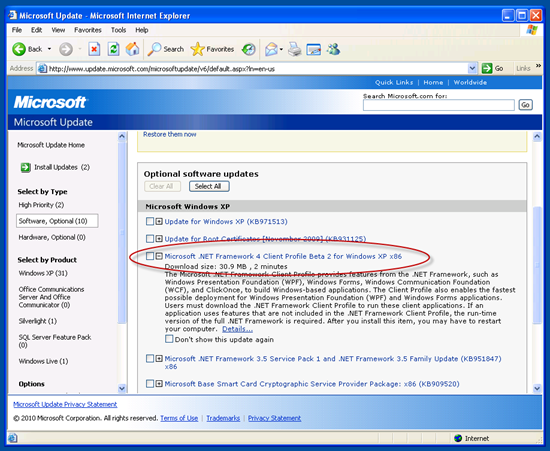Click the Windows flag logo icon
Viewport: 550px width, 451px height.
pos(532,30)
